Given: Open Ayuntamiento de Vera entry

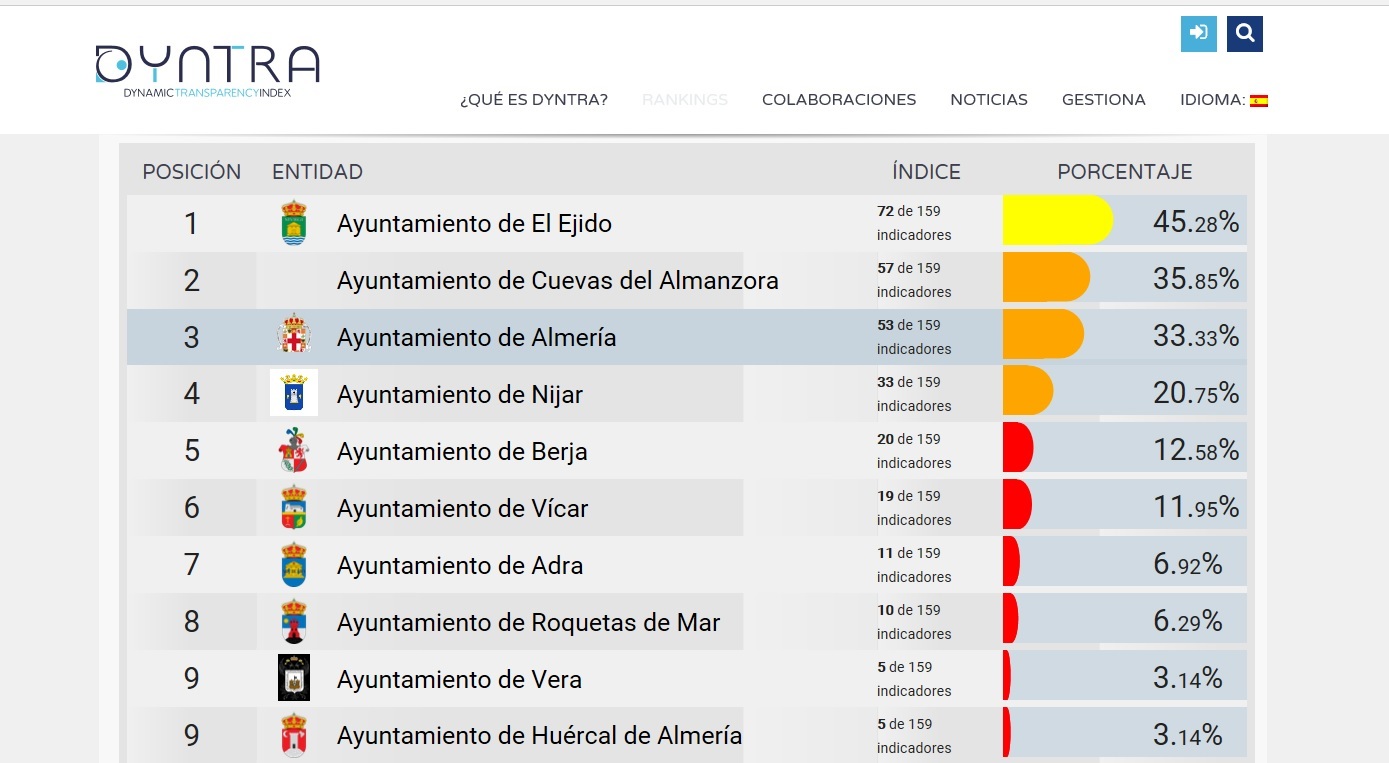Looking at the screenshot, I should pyautogui.click(x=459, y=679).
